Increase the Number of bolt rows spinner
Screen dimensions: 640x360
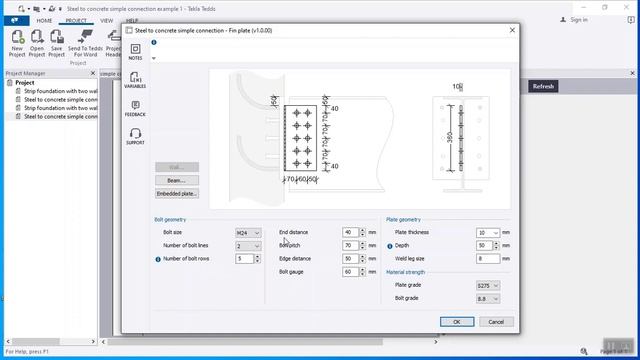click(257, 257)
